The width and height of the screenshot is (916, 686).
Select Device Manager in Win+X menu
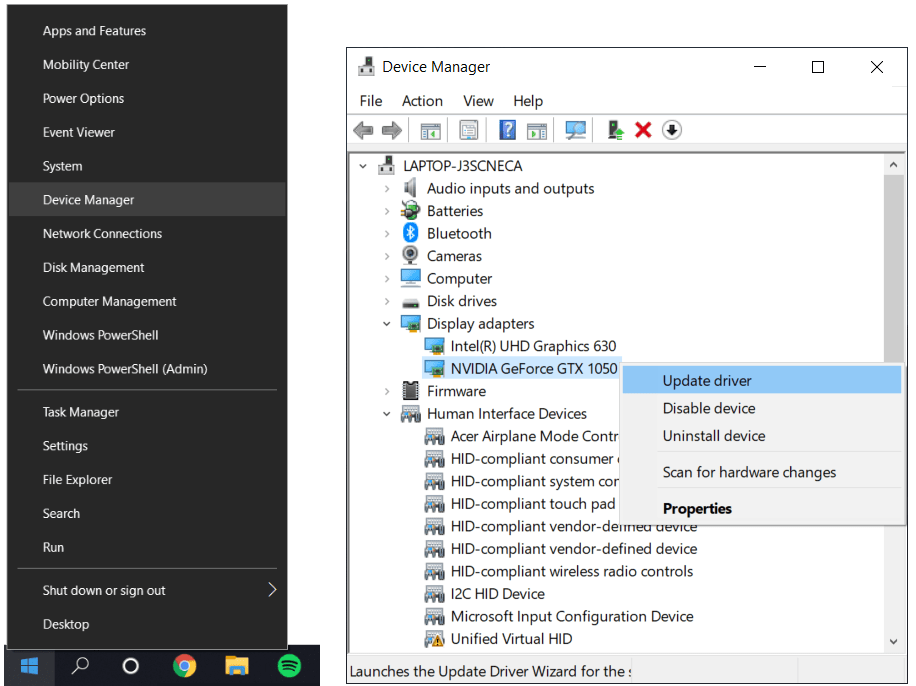(x=147, y=200)
